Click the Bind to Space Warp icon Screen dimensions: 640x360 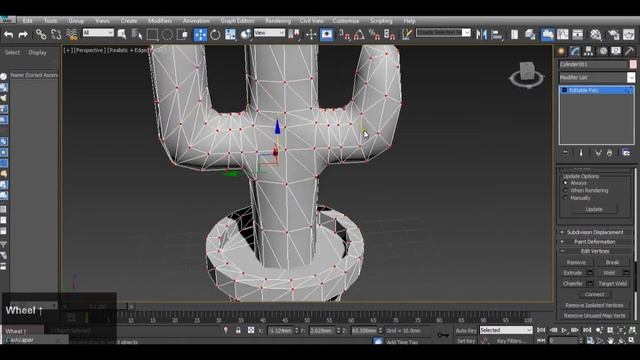point(72,35)
